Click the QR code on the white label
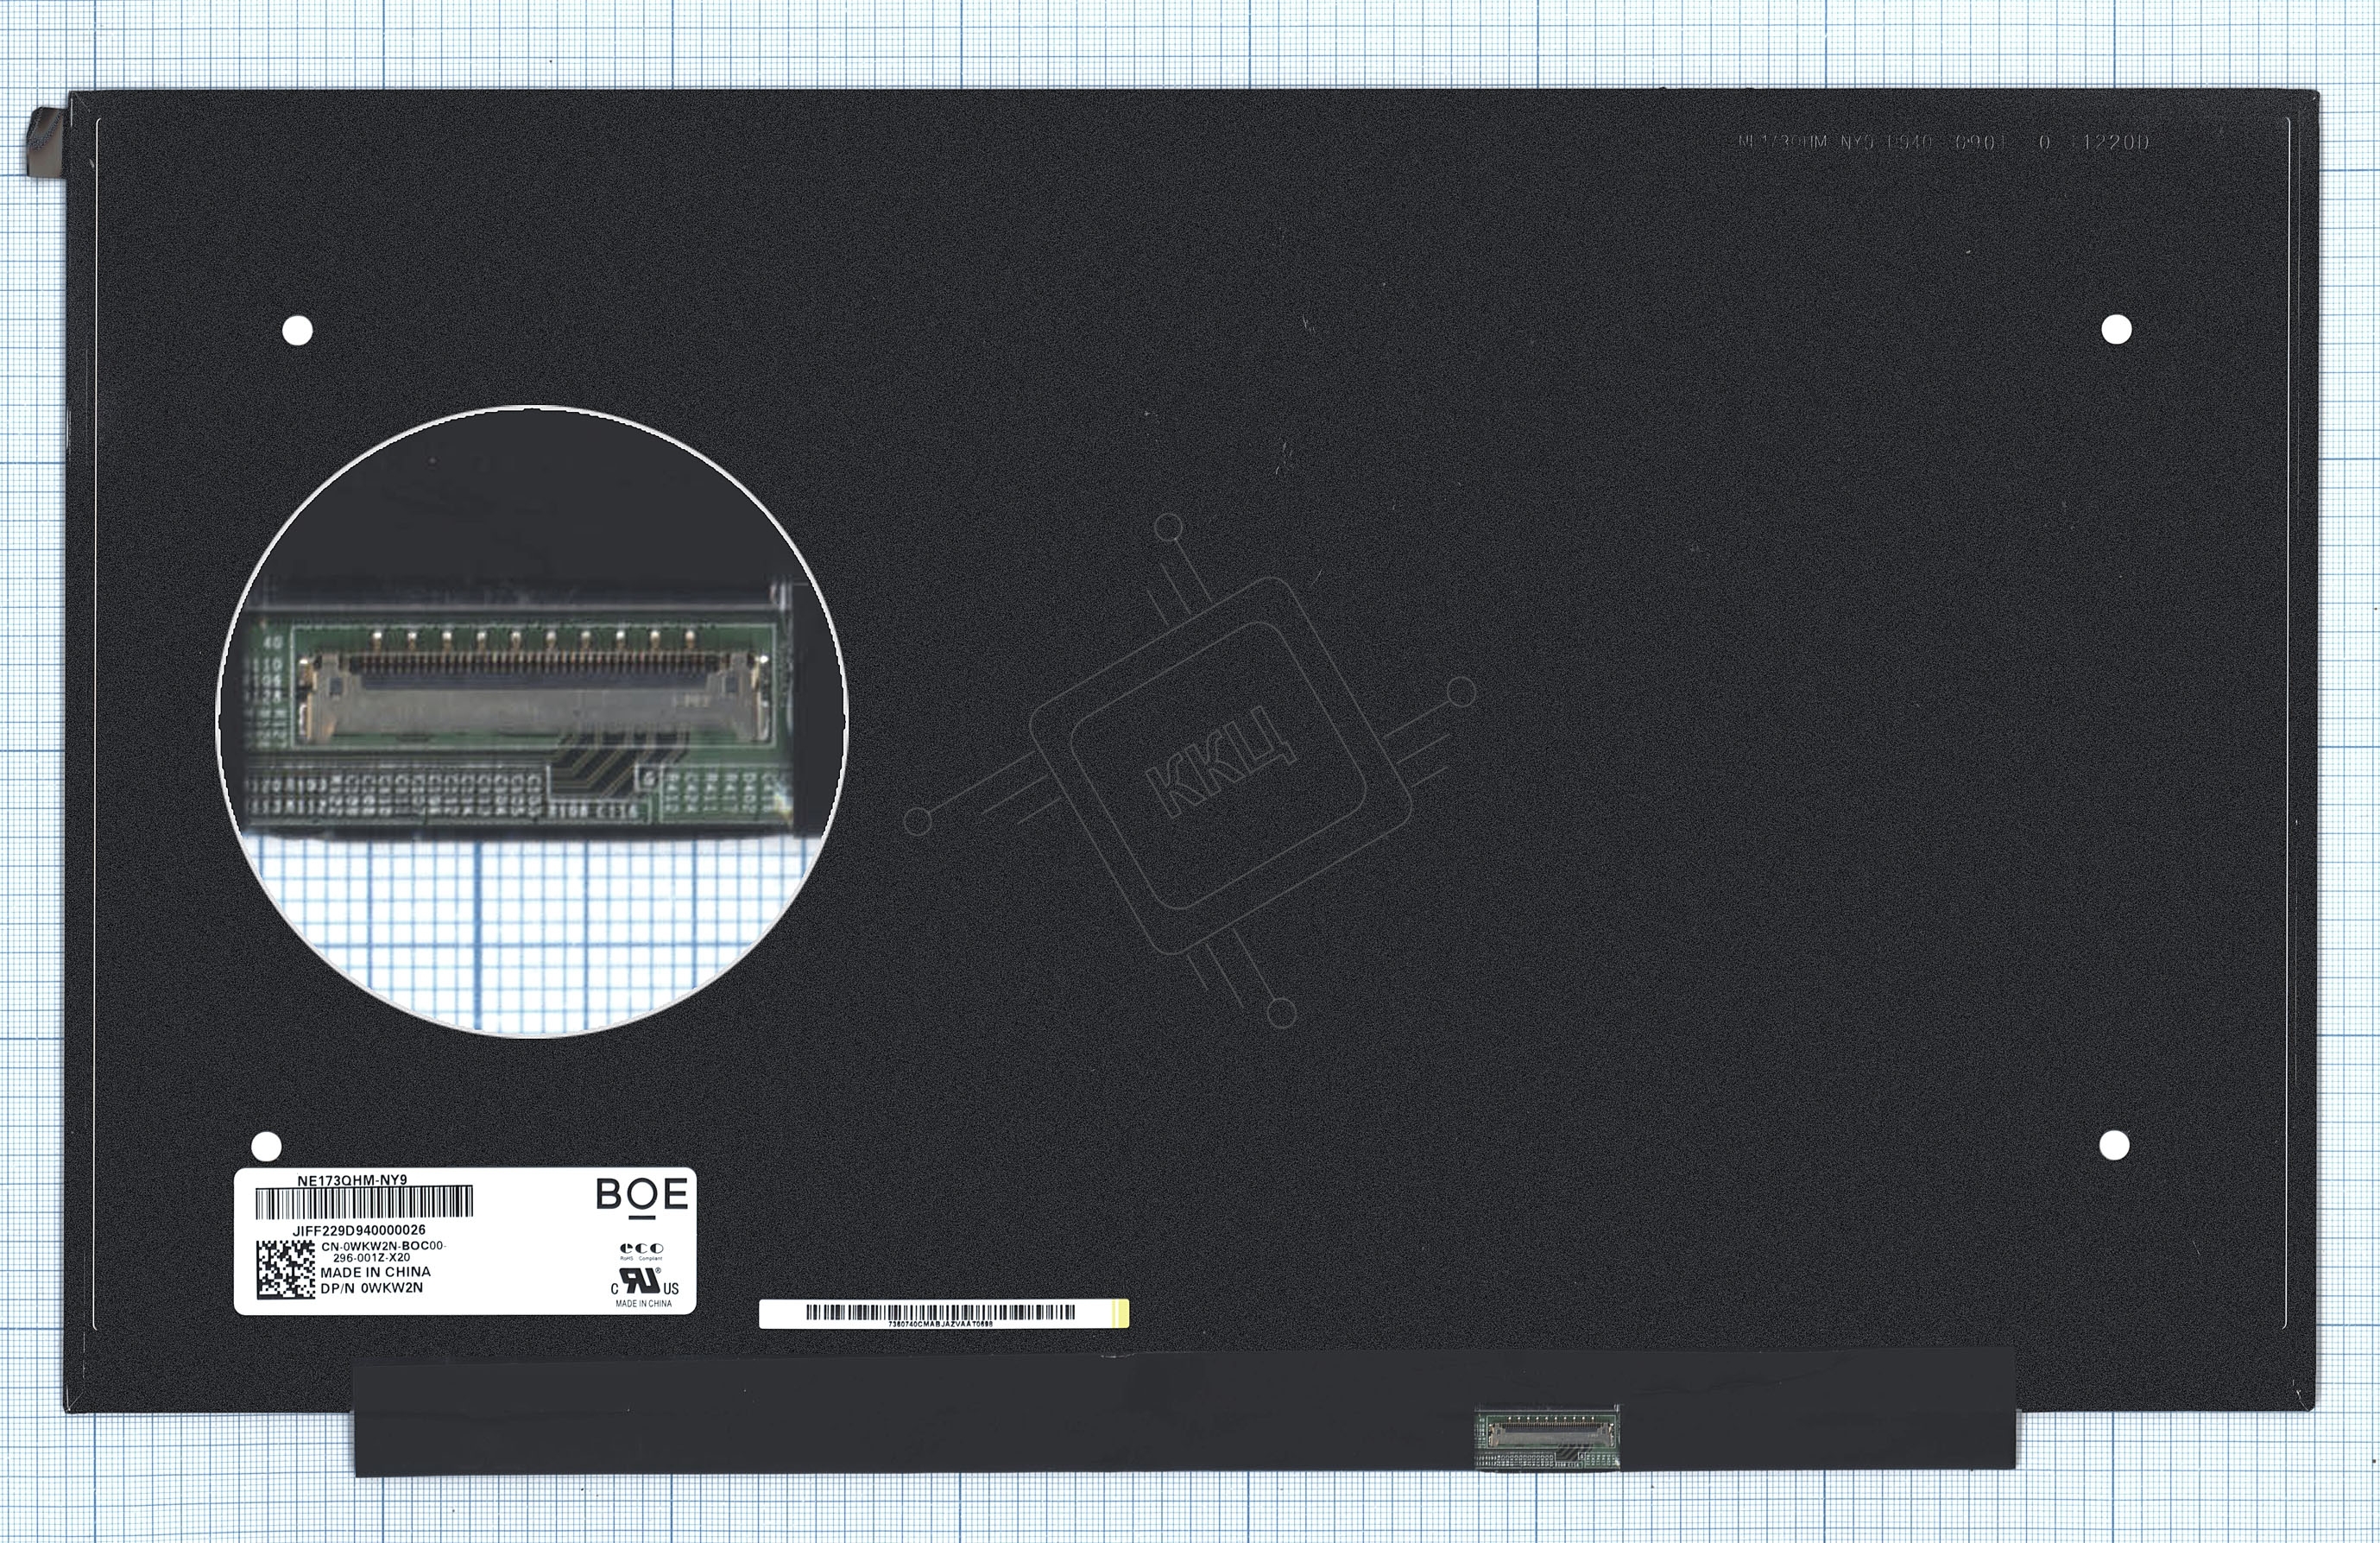Image resolution: width=2380 pixels, height=1543 pixels. (x=285, y=1269)
